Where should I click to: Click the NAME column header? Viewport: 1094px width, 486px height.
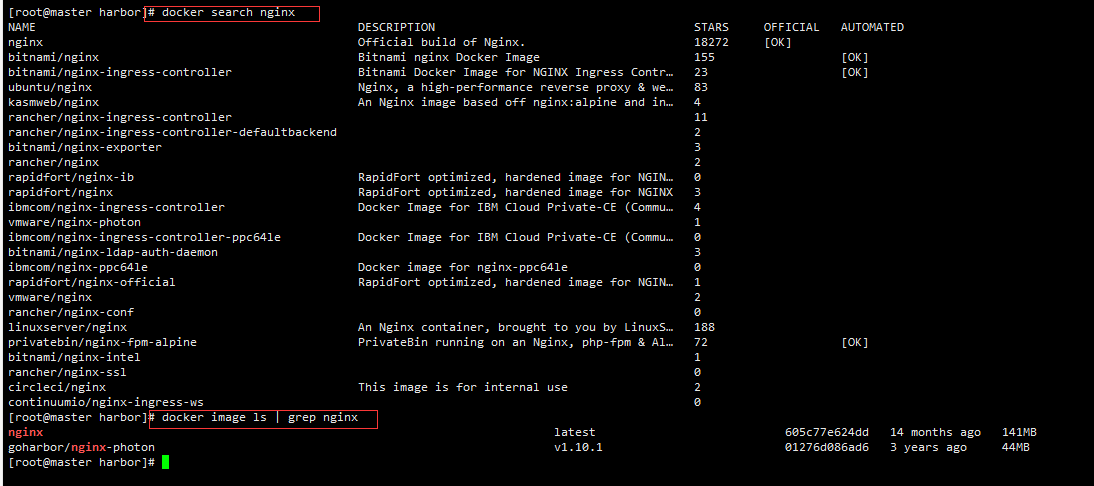click(22, 27)
